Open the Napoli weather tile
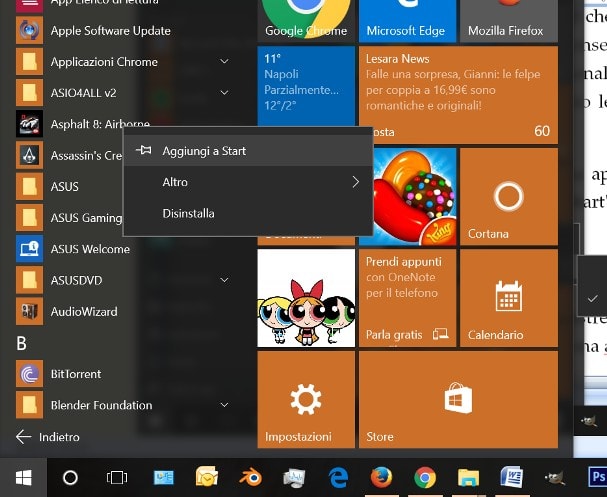This screenshot has height=497, width=607. pyautogui.click(x=306, y=86)
